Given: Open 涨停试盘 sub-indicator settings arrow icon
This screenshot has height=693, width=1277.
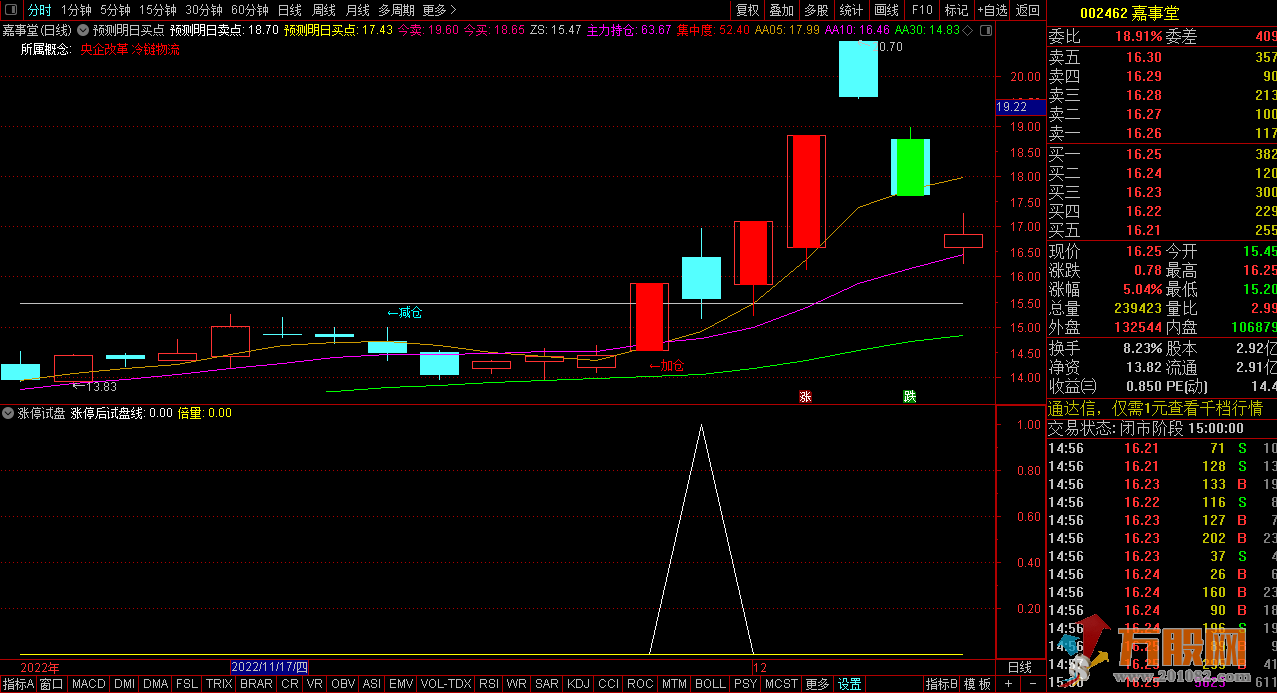Looking at the screenshot, I should pyautogui.click(x=9, y=412).
